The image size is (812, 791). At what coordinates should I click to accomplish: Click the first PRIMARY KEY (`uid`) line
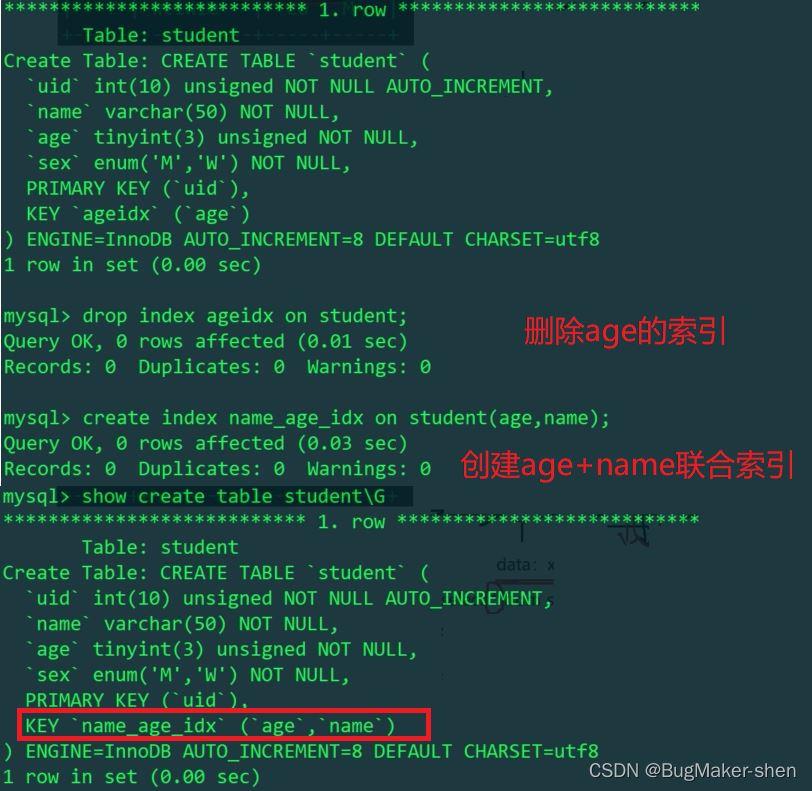point(138,189)
